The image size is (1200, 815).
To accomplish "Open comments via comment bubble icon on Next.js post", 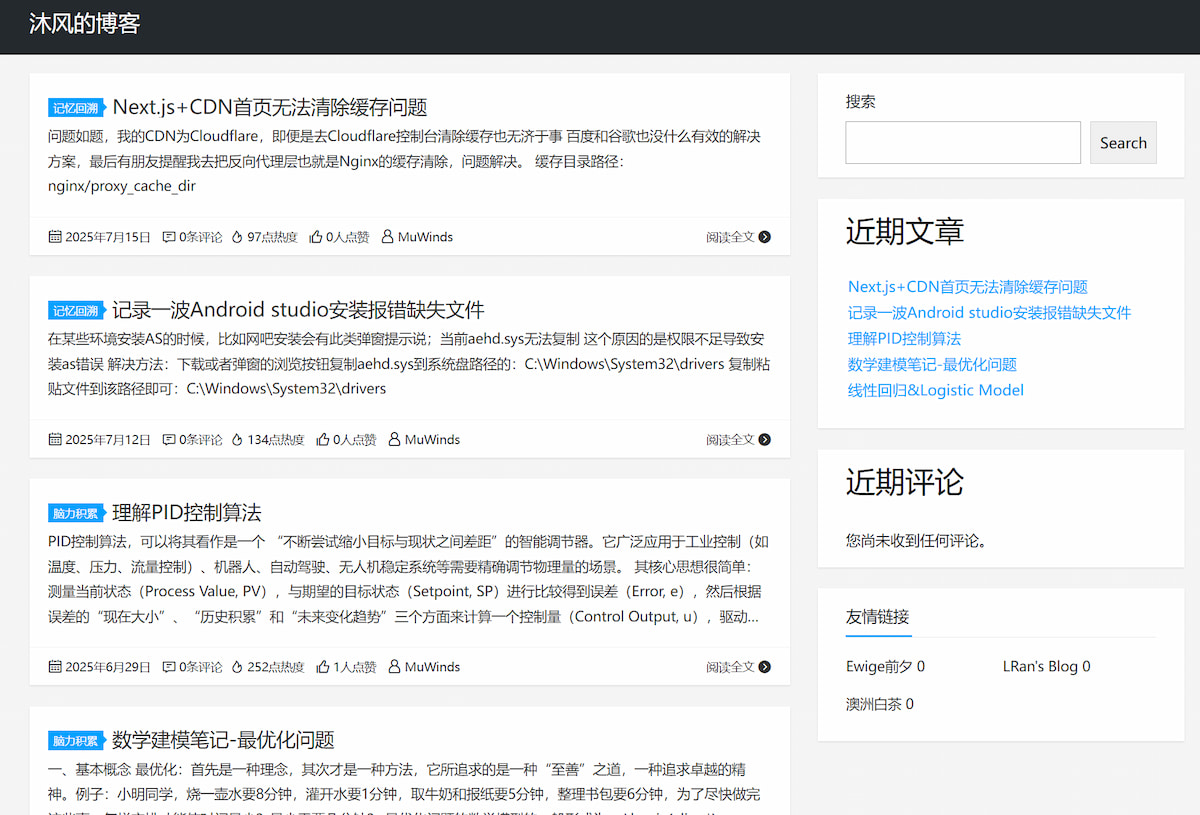I will pos(169,236).
